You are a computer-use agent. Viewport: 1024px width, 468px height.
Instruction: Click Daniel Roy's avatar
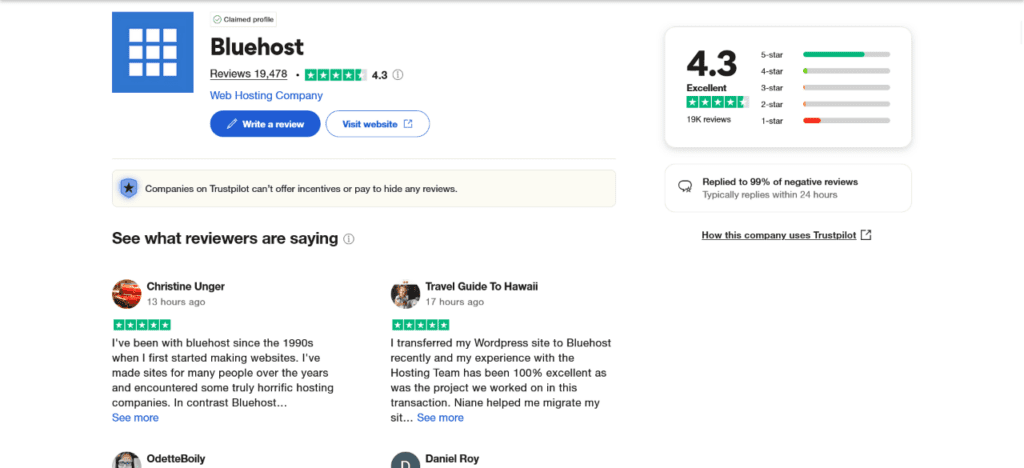point(406,460)
